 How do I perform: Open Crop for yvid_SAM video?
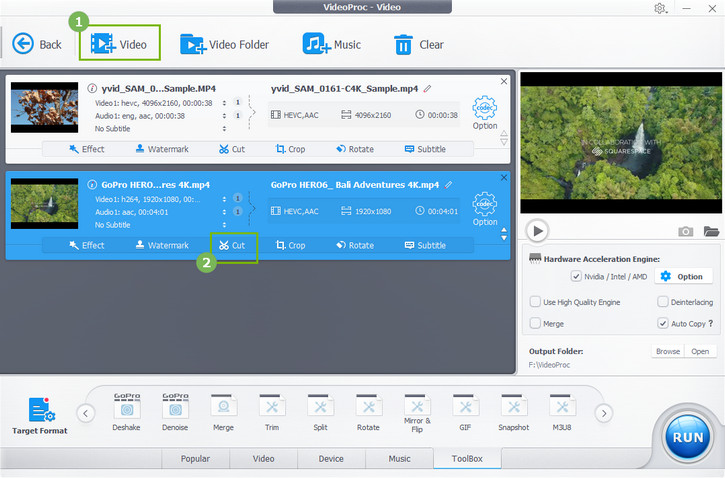tap(290, 149)
